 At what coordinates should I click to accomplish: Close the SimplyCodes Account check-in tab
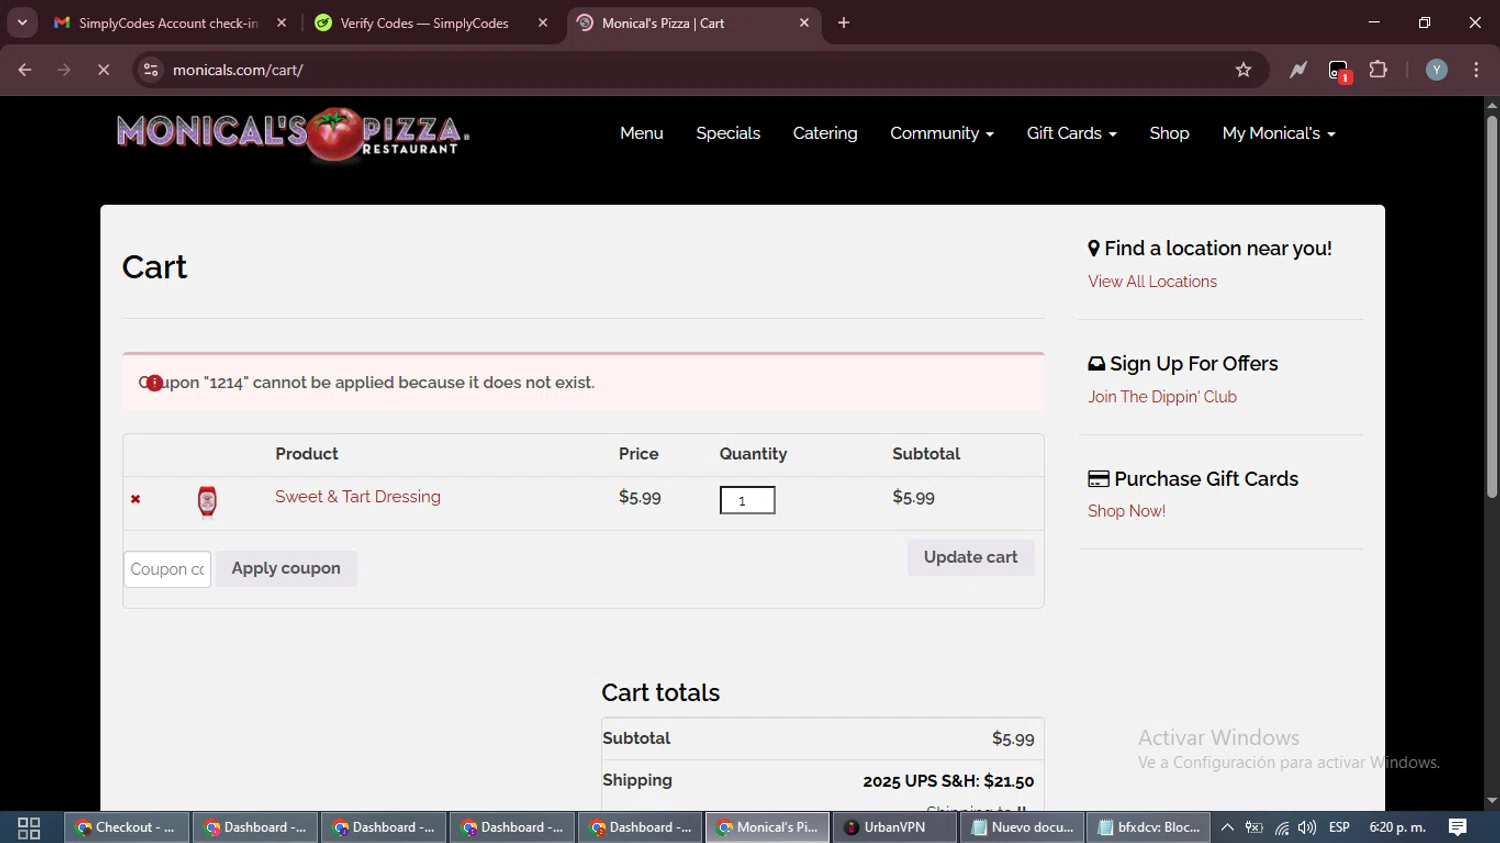point(282,23)
